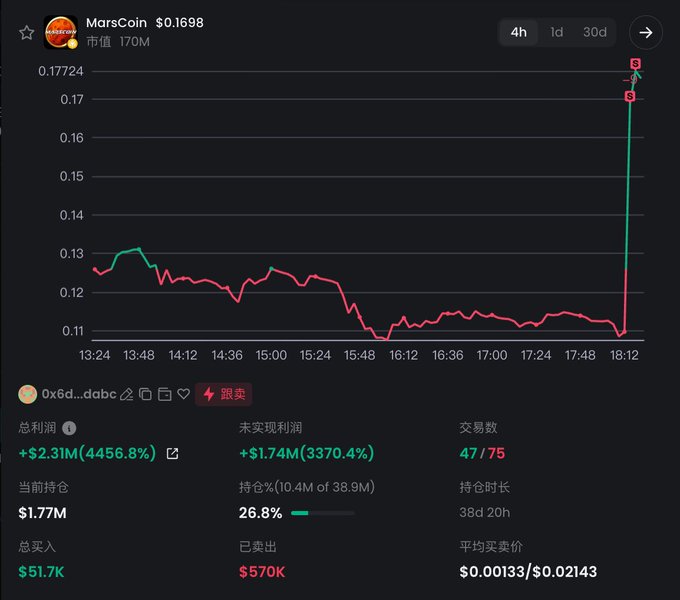Switch chart to the 1d timeframe

pos(556,32)
